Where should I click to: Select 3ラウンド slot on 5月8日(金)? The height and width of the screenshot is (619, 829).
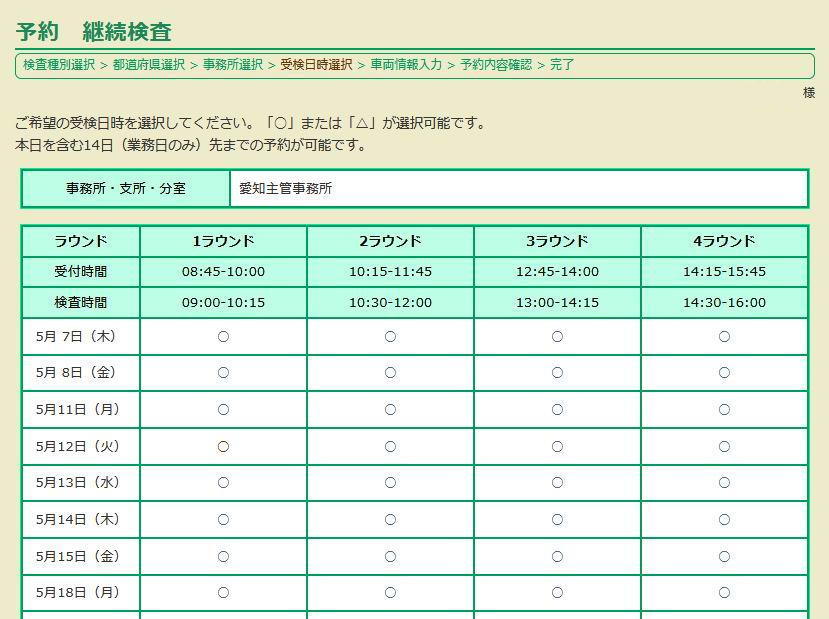click(557, 373)
